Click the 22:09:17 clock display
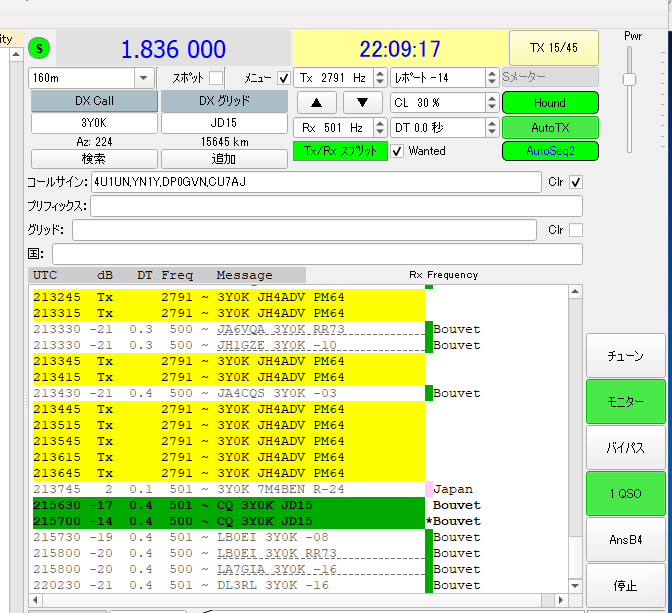This screenshot has height=613, width=672. click(399, 49)
